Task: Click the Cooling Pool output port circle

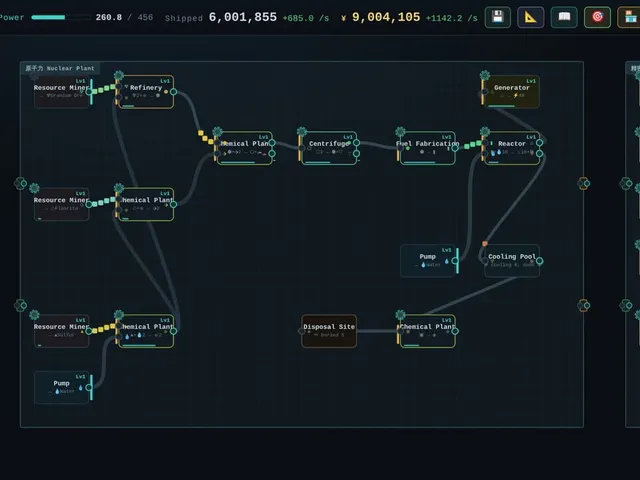Action: click(x=540, y=261)
